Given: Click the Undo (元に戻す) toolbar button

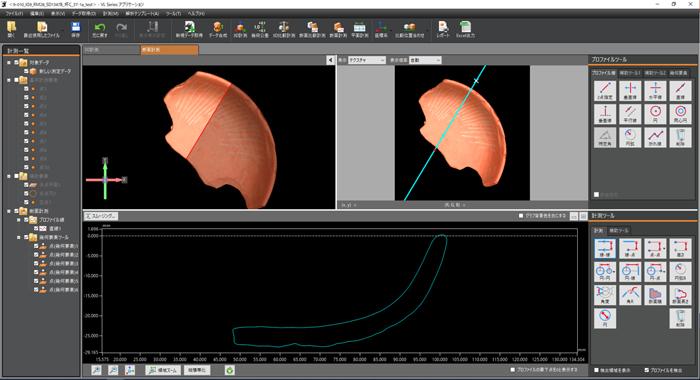Looking at the screenshot, I should coord(100,29).
